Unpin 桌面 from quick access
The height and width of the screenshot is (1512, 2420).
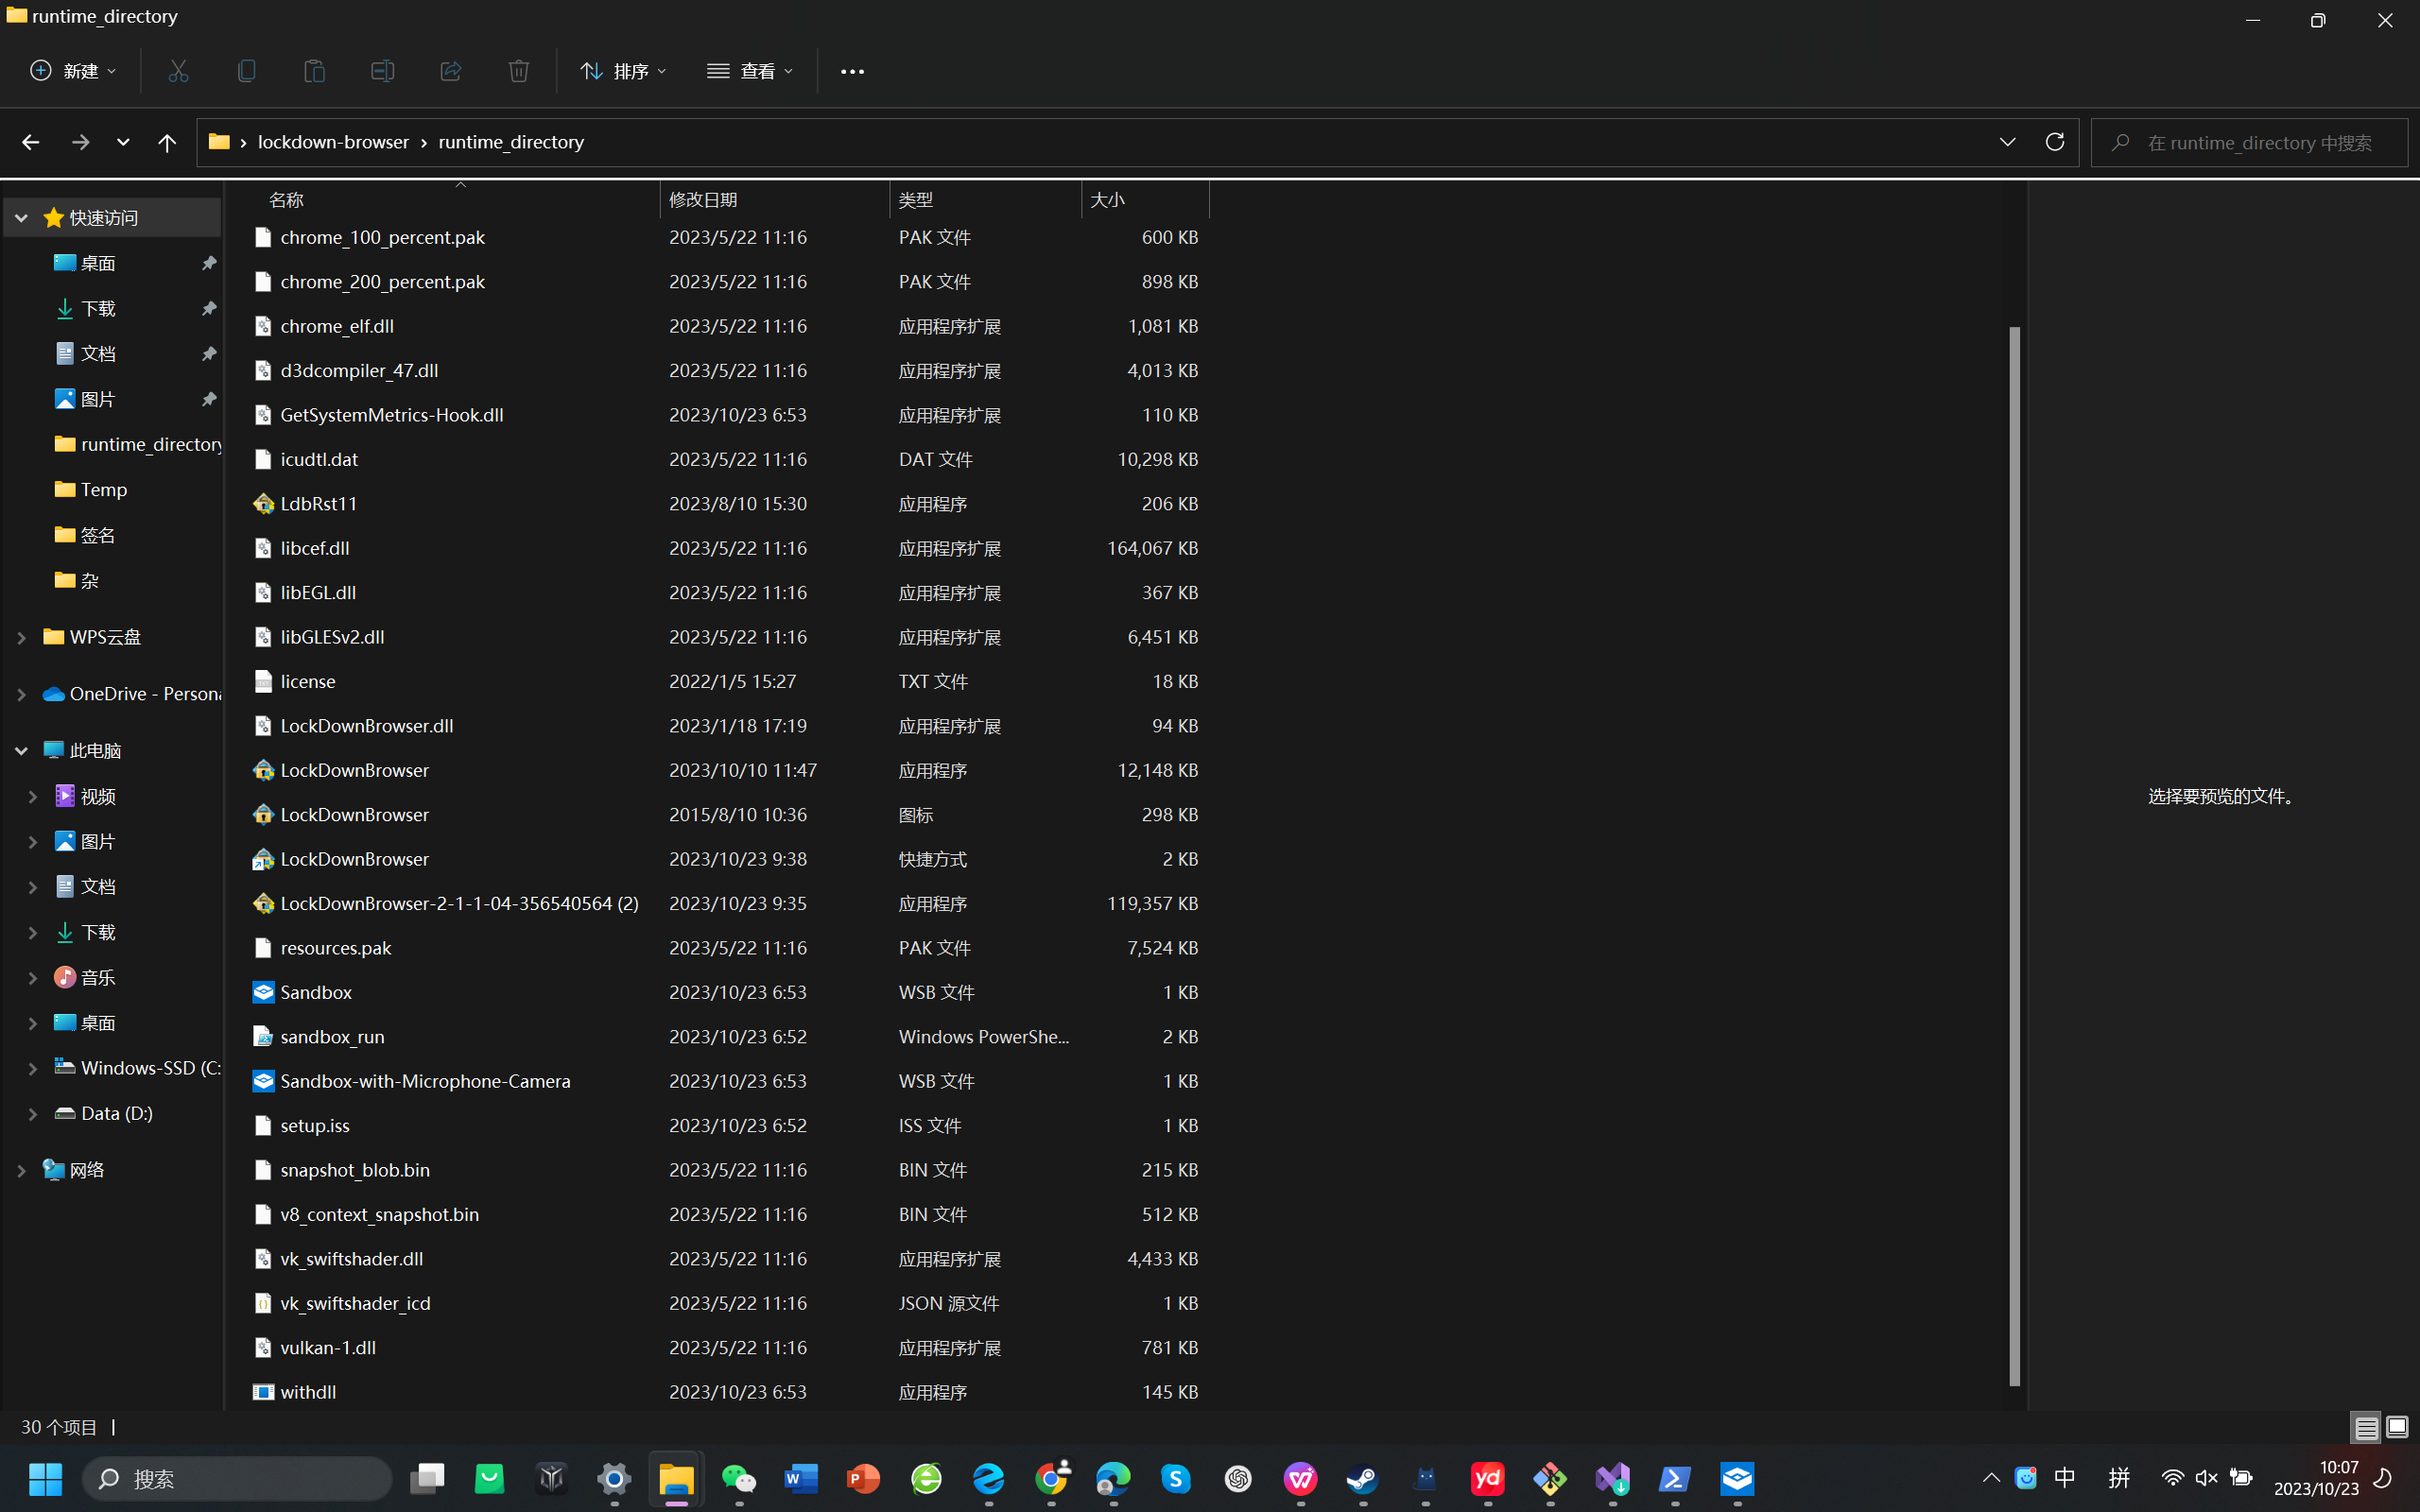tap(208, 262)
